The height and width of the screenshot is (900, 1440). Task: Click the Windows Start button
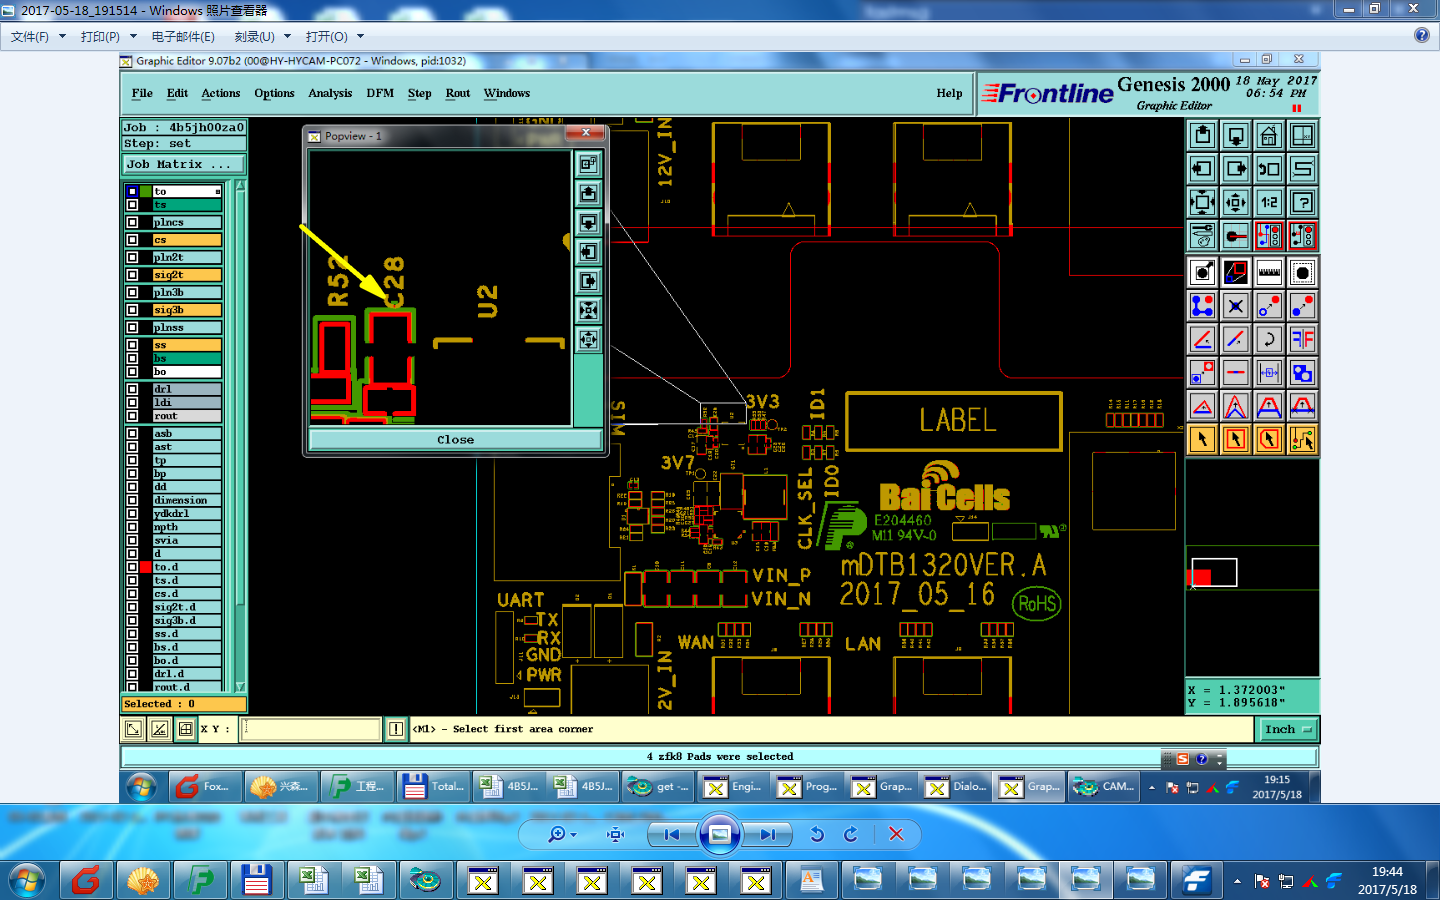27,881
